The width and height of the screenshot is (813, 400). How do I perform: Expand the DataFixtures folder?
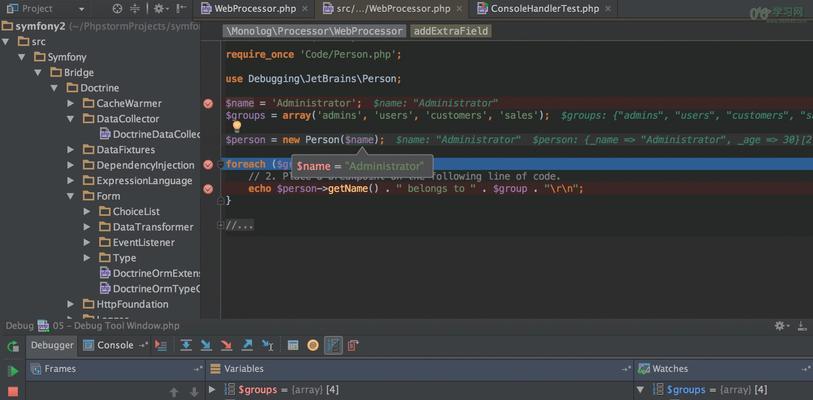click(x=71, y=150)
